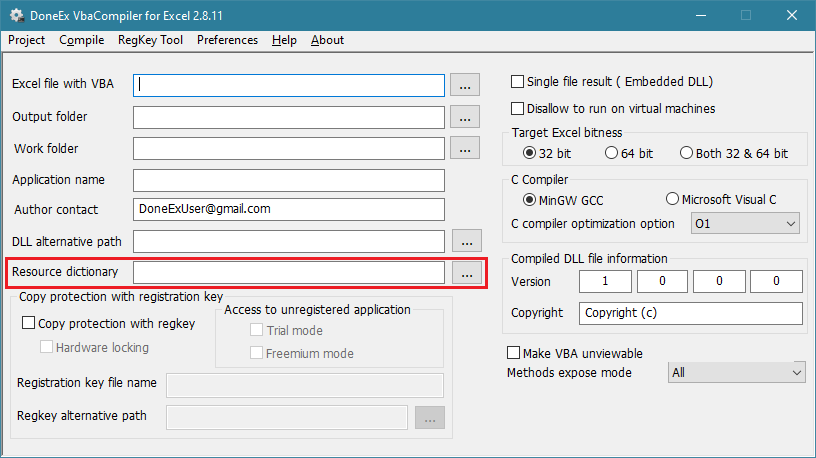Open the RegKey Tool menu
This screenshot has height=458, width=816.
150,40
